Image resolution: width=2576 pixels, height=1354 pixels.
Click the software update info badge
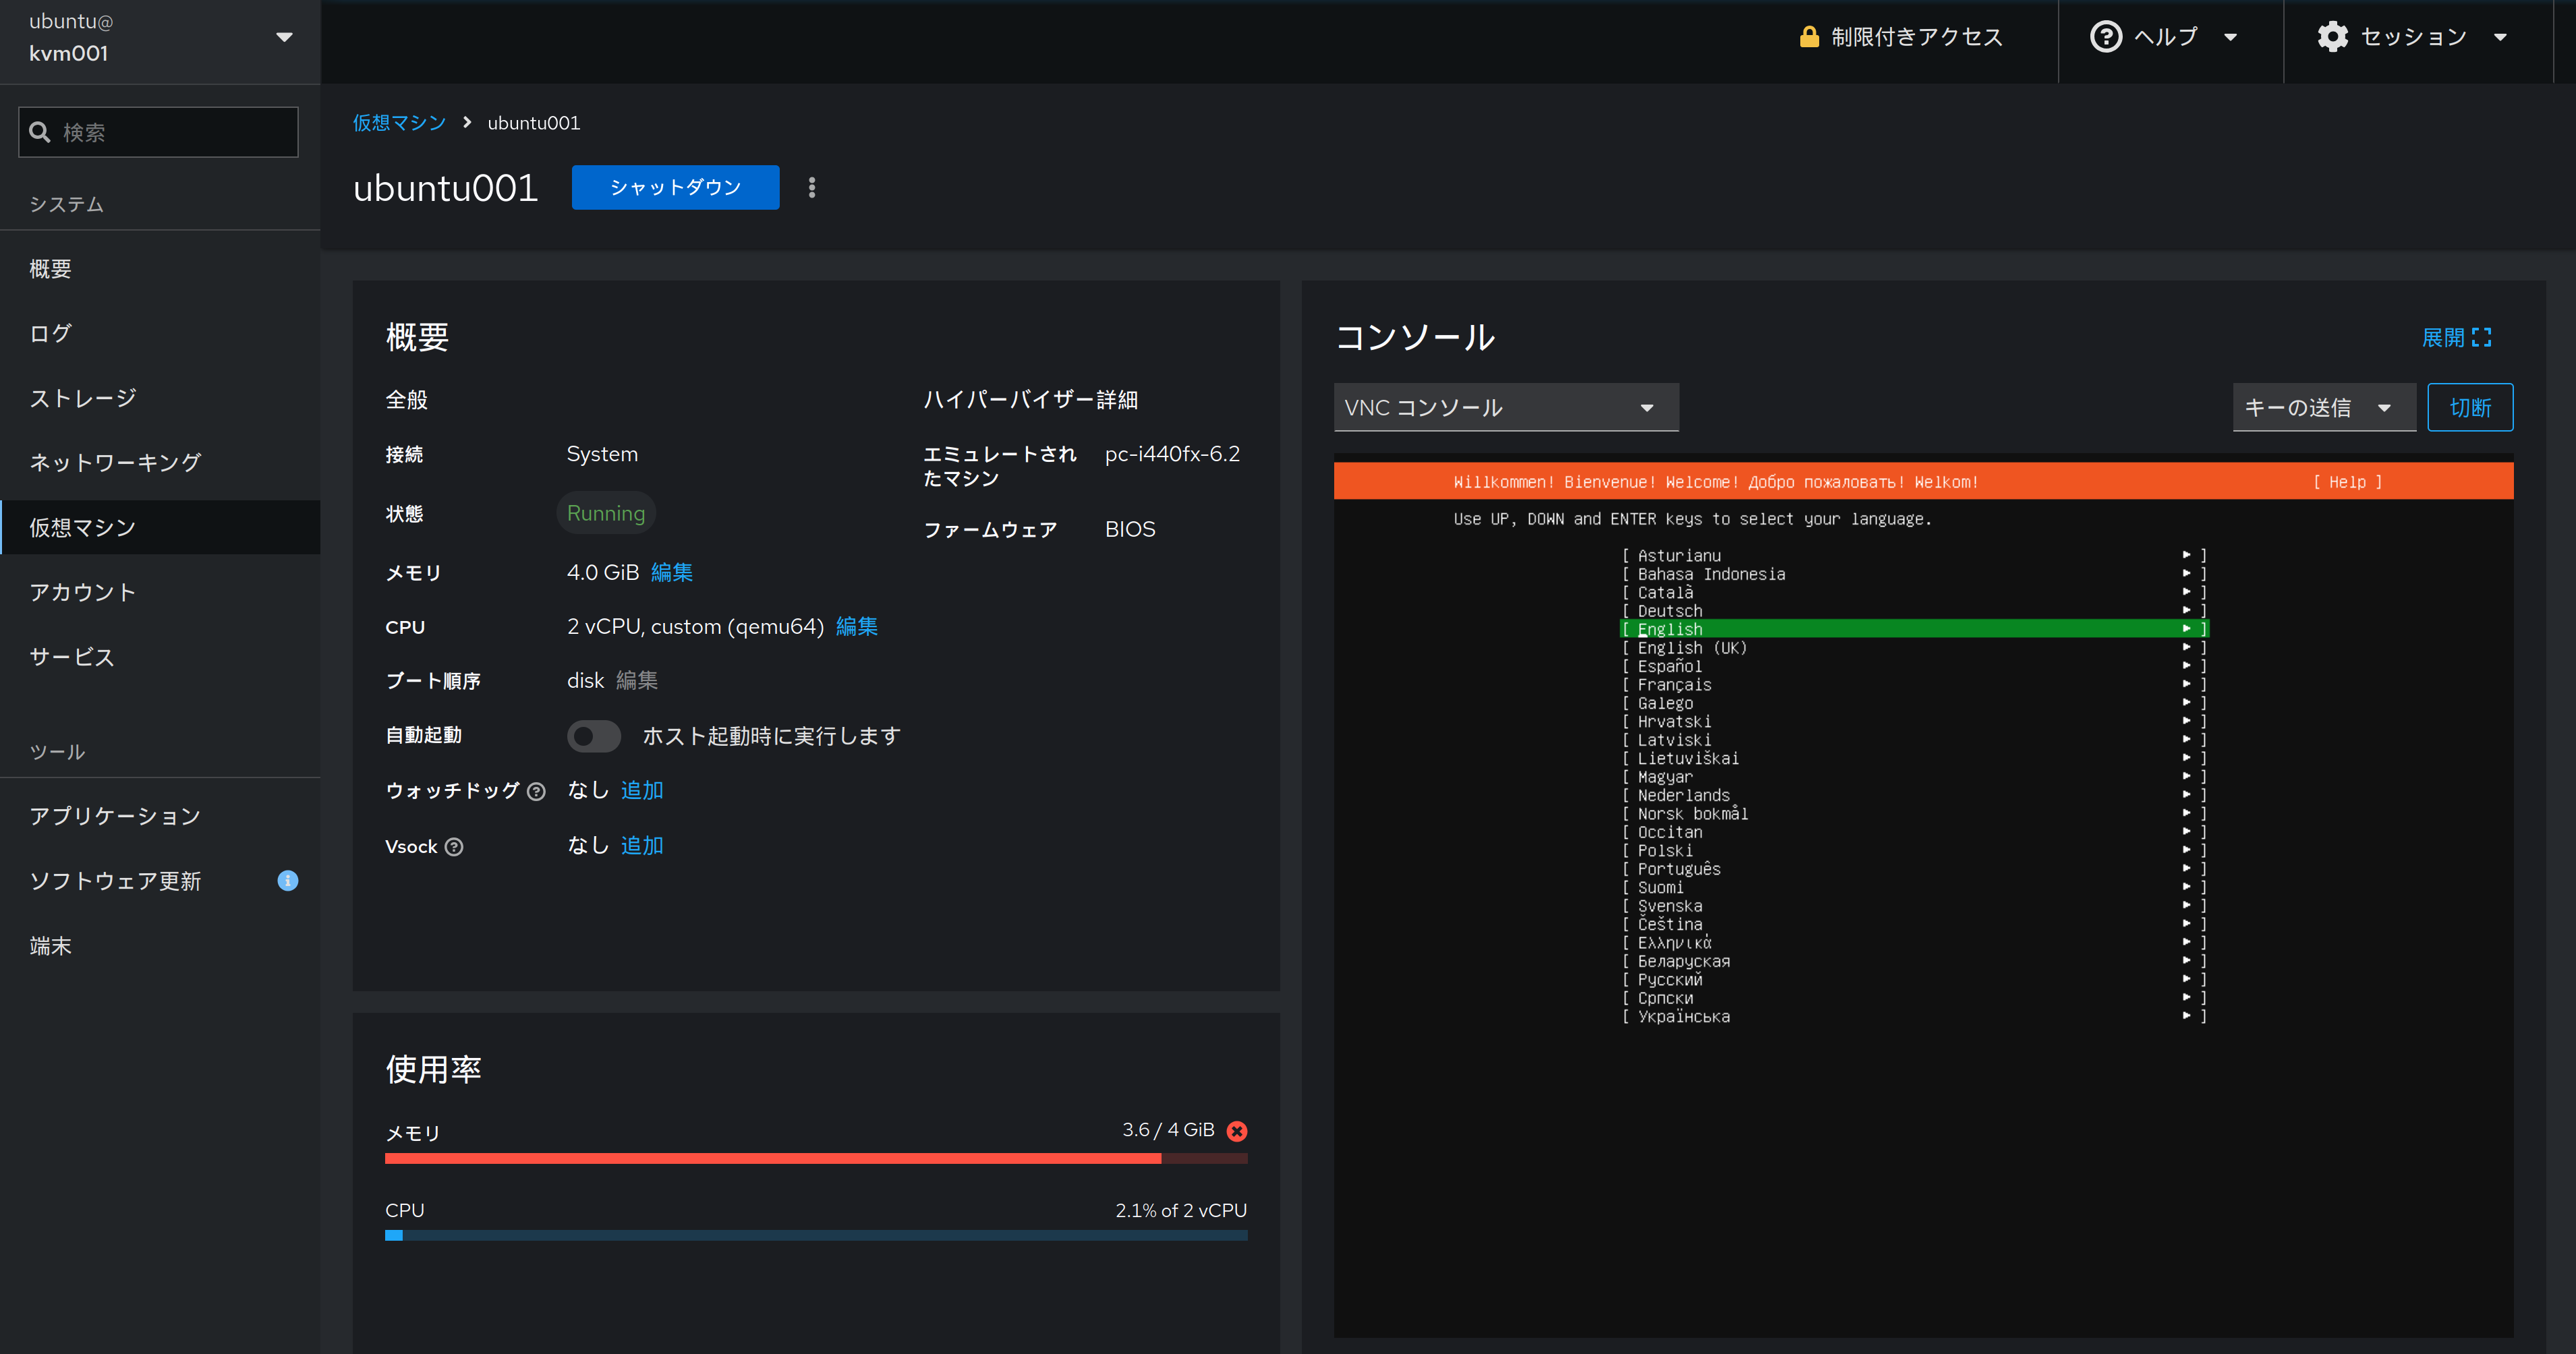coord(287,881)
